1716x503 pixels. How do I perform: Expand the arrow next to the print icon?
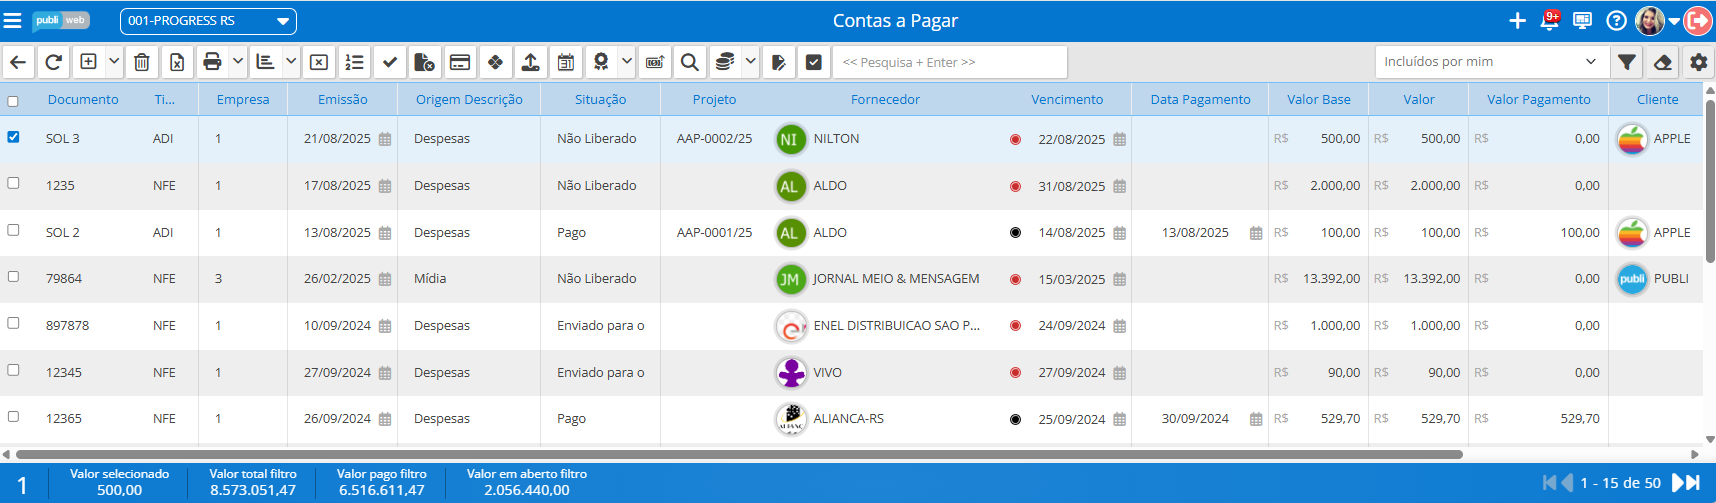click(x=238, y=62)
